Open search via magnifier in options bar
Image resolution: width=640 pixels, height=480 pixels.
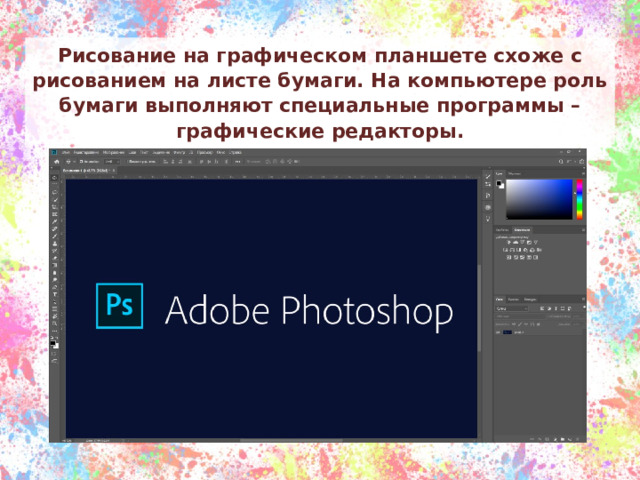[x=561, y=162]
